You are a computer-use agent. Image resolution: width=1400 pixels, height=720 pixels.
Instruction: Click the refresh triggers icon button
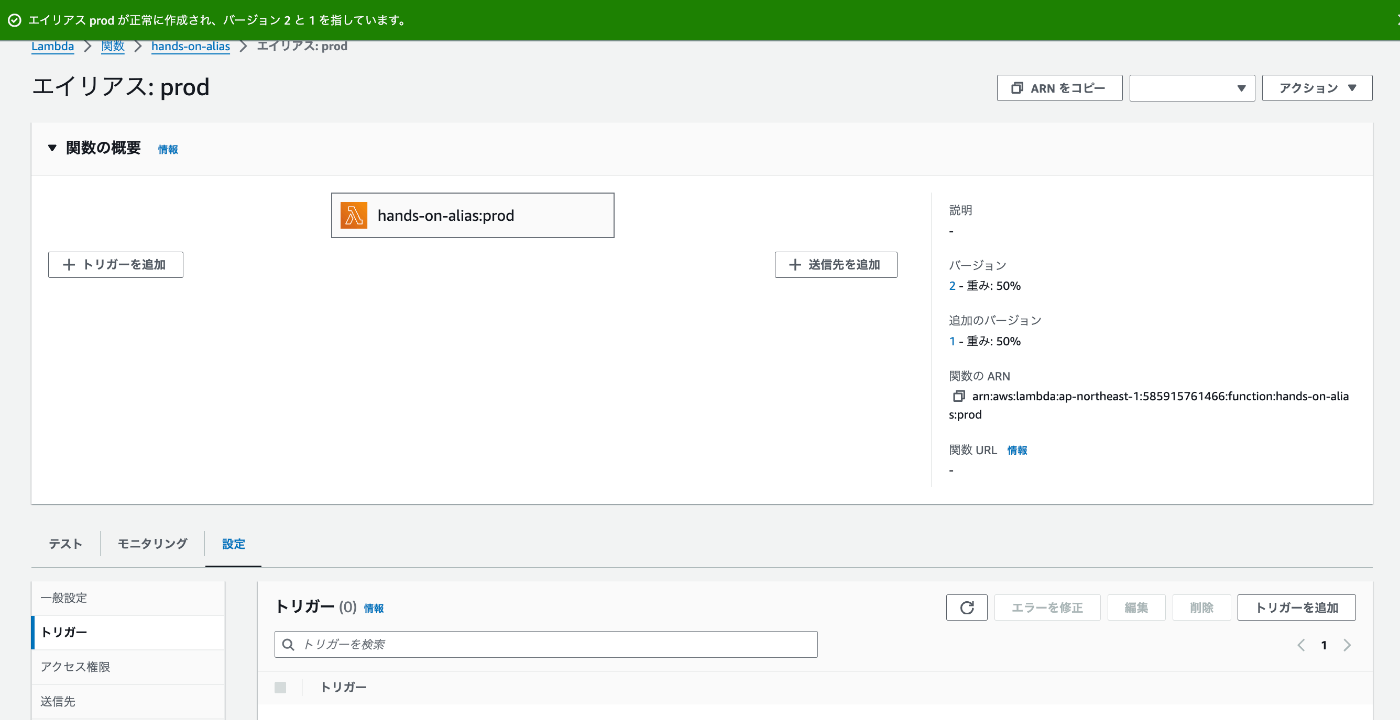(x=967, y=607)
